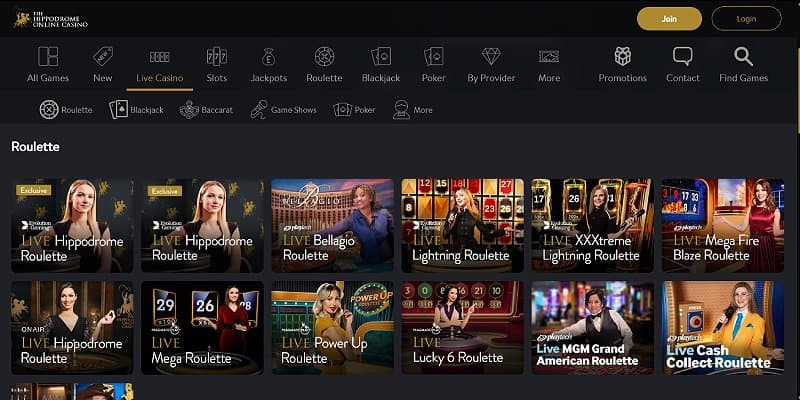Open the All Games category icon
The width and height of the screenshot is (800, 400).
pos(47,57)
